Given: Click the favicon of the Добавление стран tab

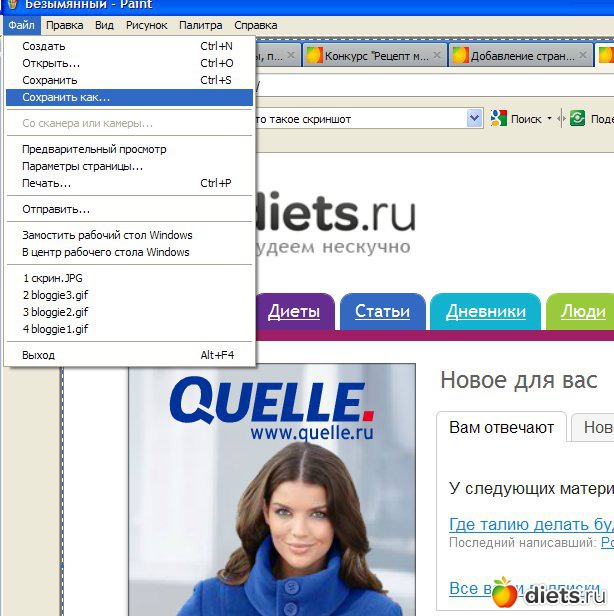Looking at the screenshot, I should [x=461, y=56].
